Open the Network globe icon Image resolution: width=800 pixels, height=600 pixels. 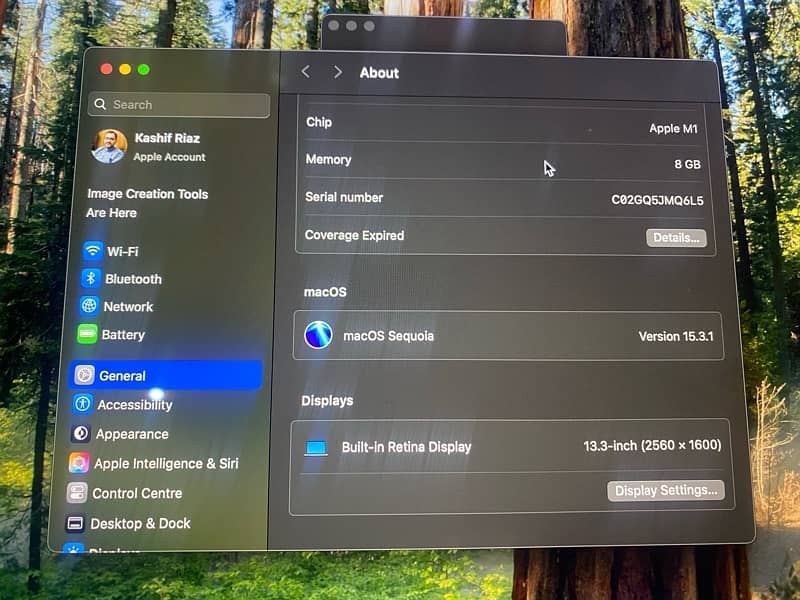tap(89, 306)
